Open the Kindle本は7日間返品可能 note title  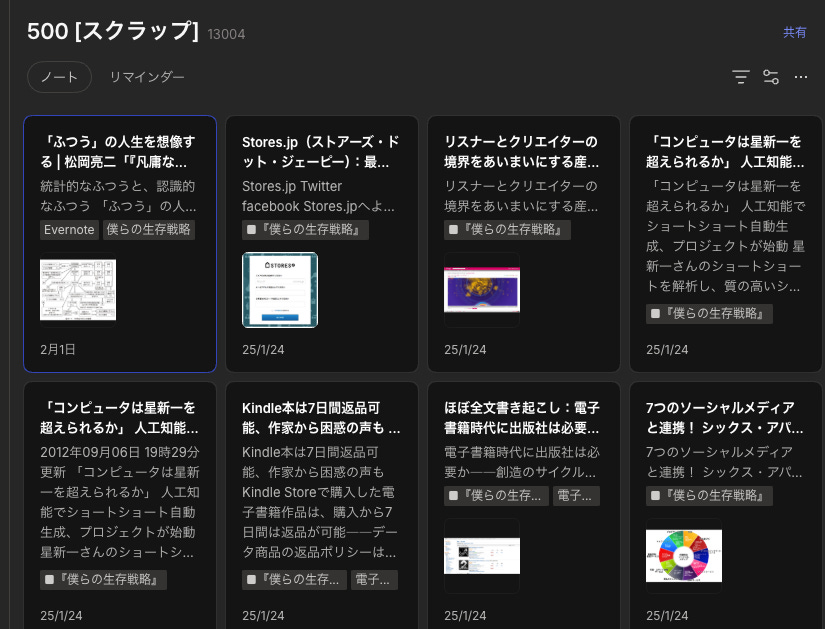(x=321, y=417)
